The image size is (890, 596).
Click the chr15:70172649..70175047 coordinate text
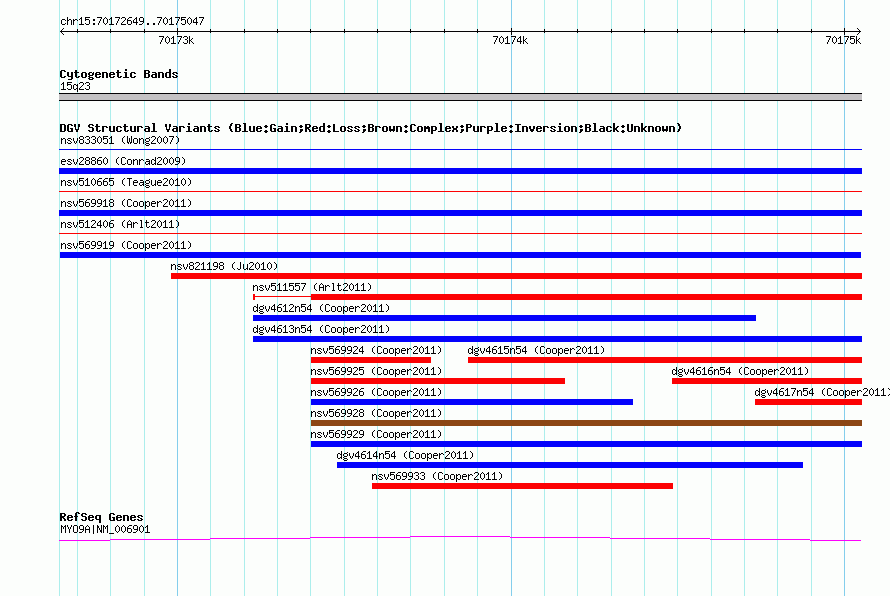(132, 21)
